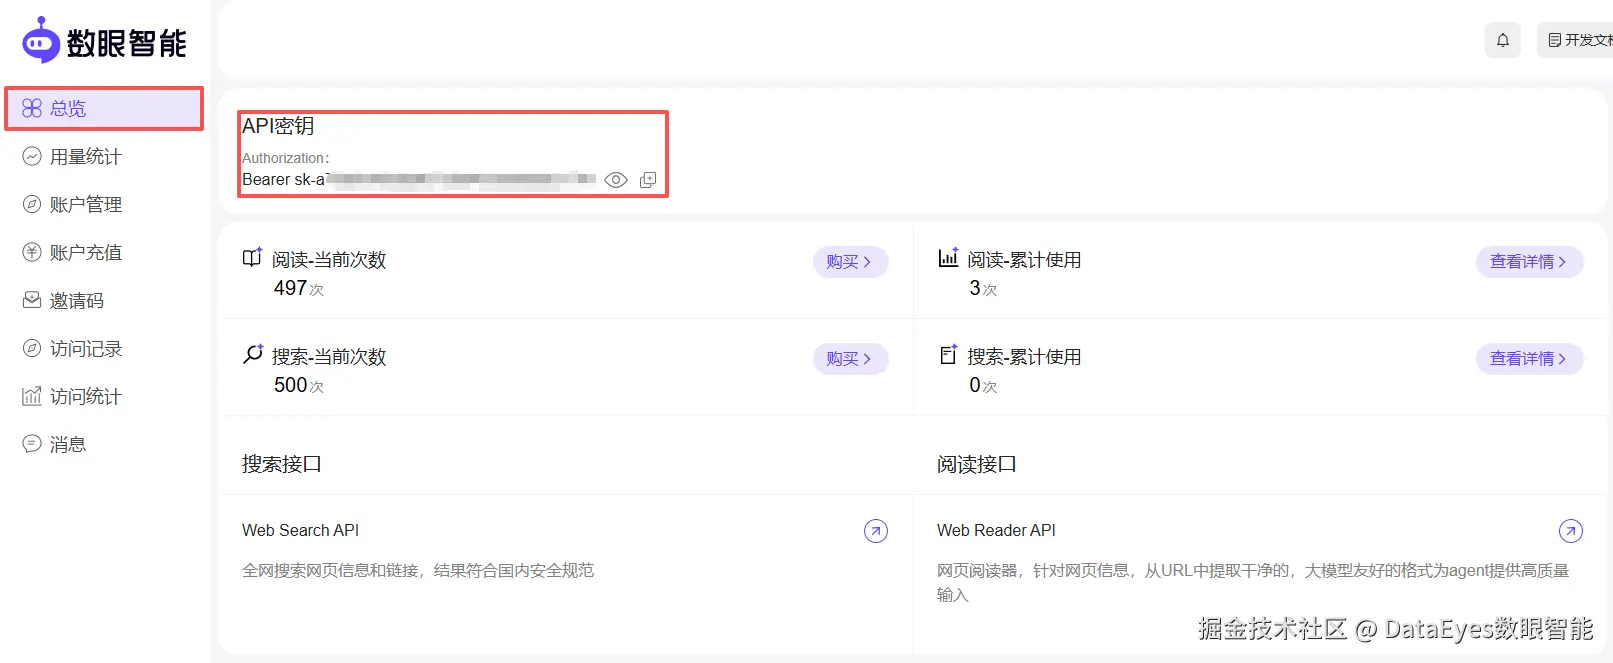1613x663 pixels.
Task: Click the 3 次 cumulative read value
Action: click(x=983, y=288)
